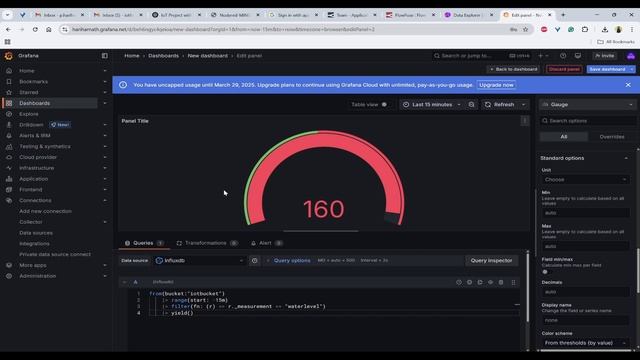The width and height of the screenshot is (640, 360).
Task: Expand Query options link
Action: [292, 260]
